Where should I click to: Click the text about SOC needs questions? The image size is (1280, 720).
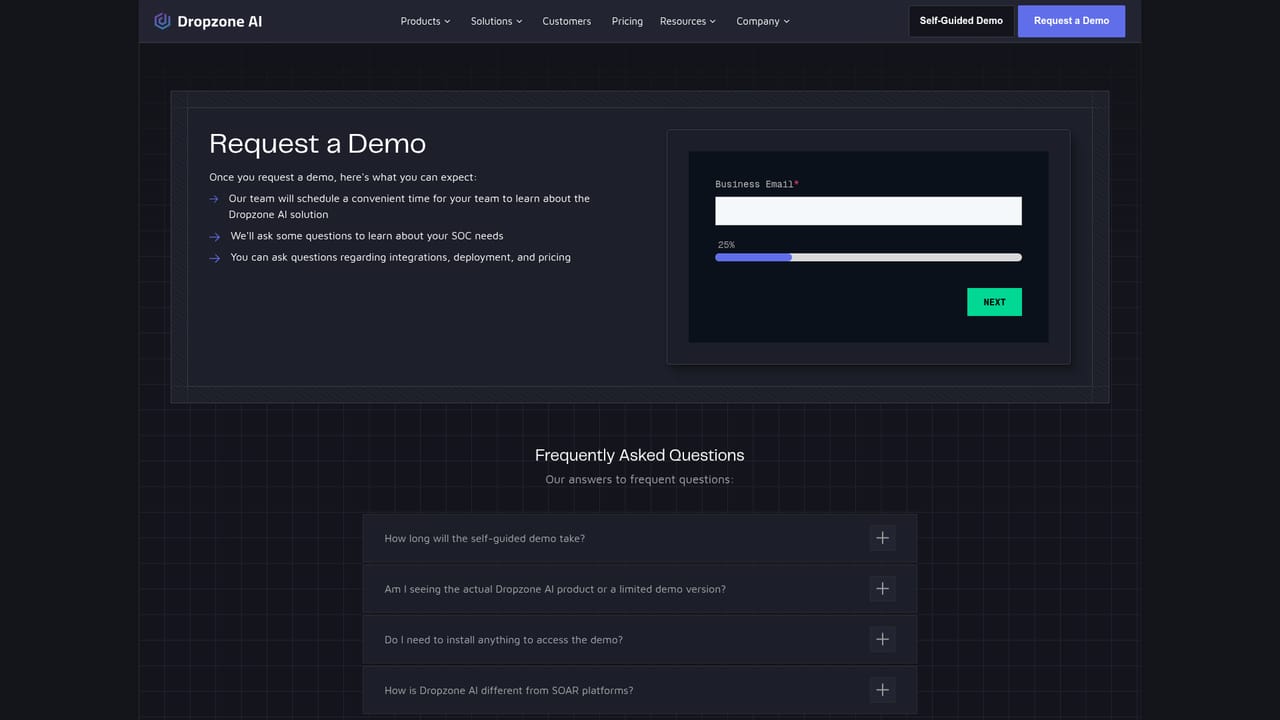(367, 236)
